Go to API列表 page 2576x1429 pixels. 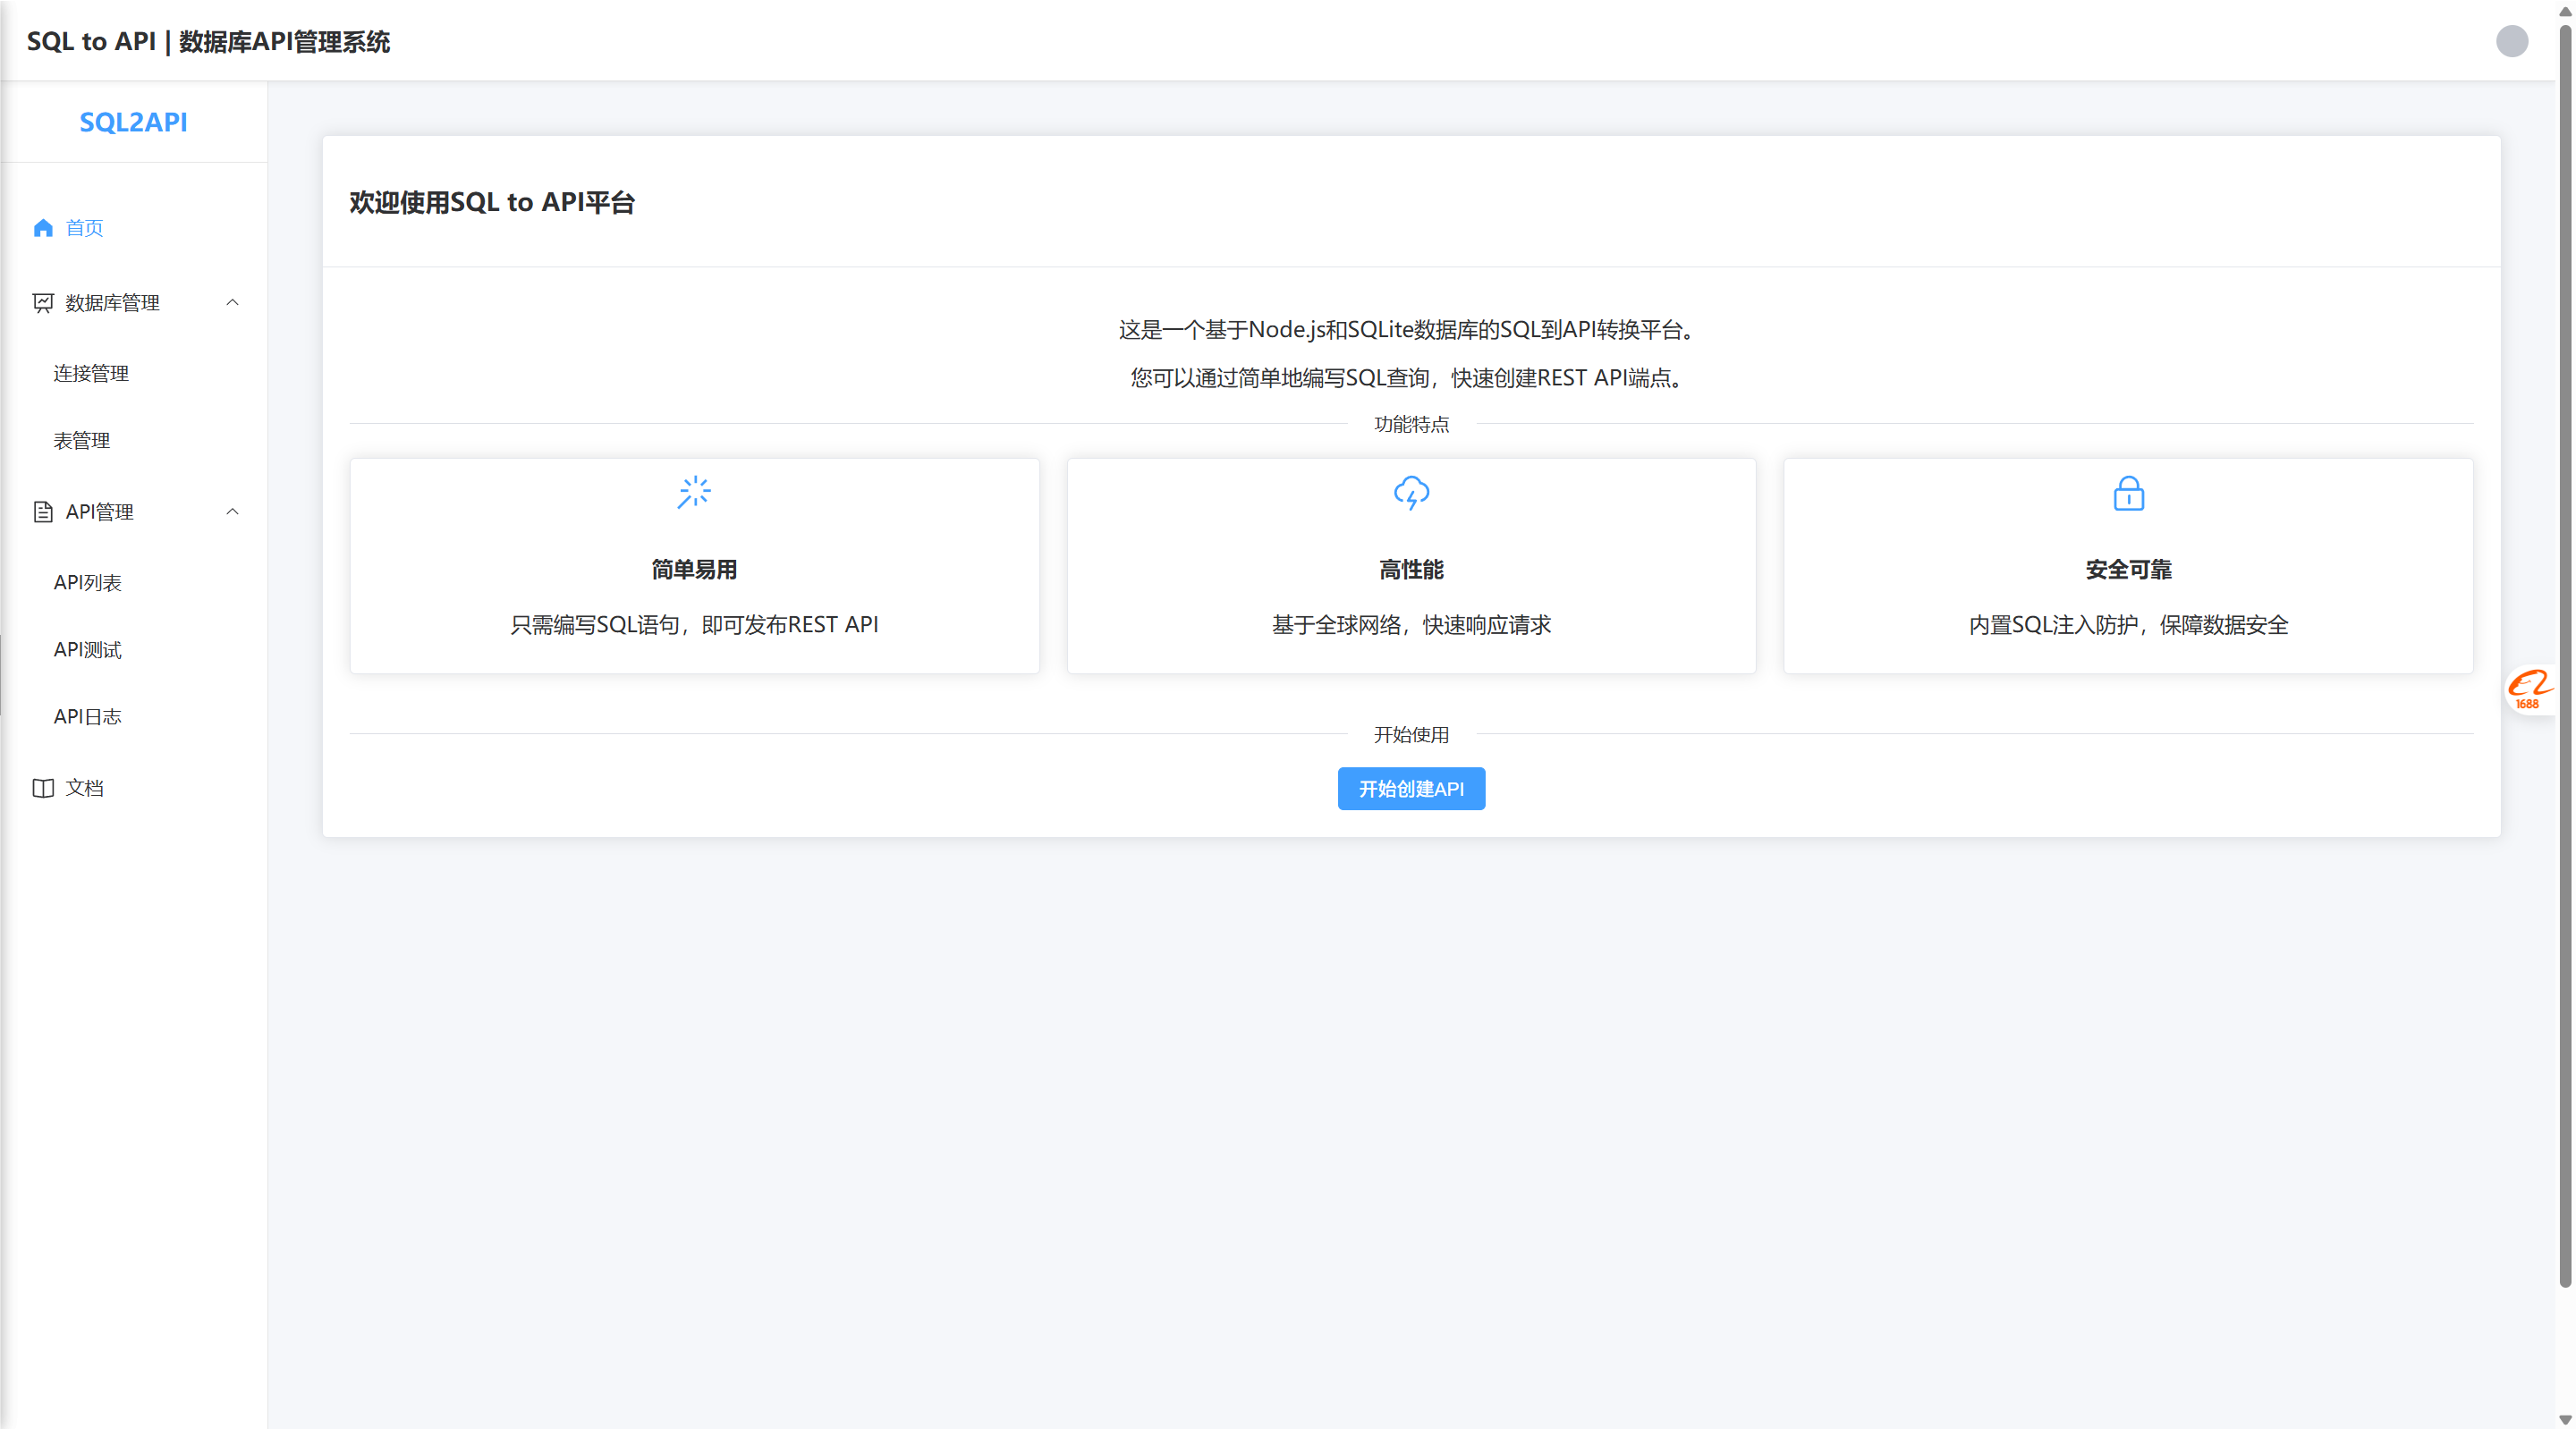88,583
